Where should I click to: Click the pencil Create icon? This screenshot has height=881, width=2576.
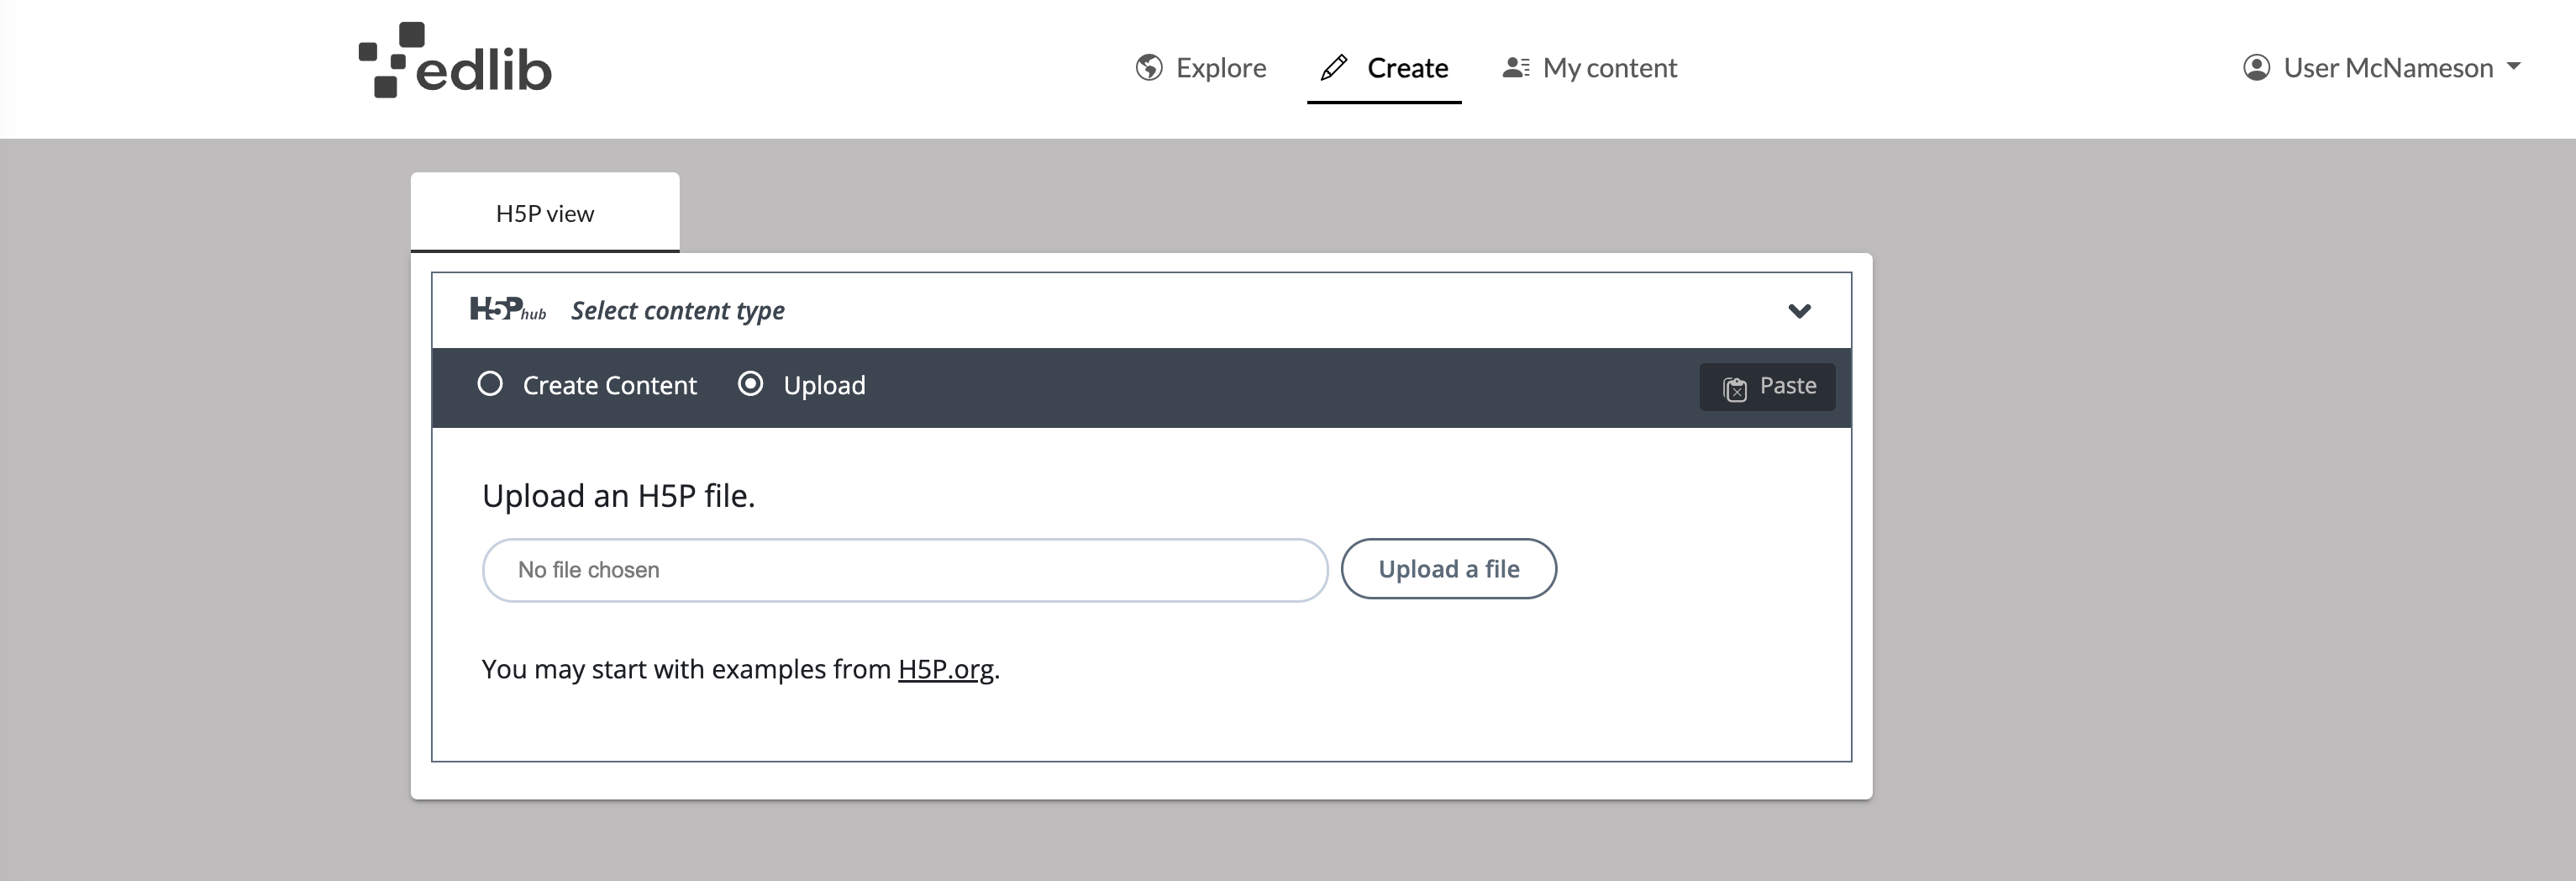tap(1333, 67)
